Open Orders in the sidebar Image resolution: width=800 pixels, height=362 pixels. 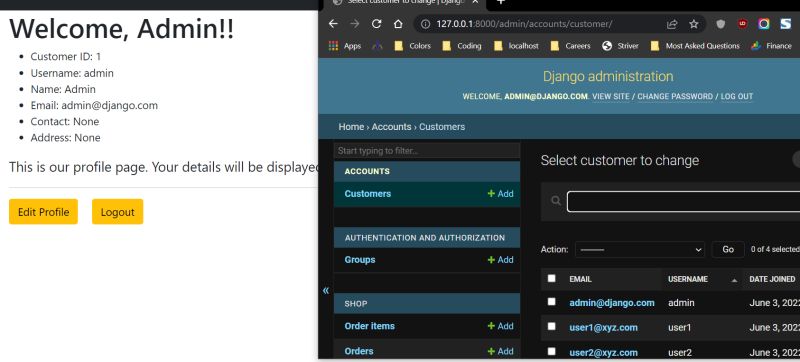tap(359, 351)
